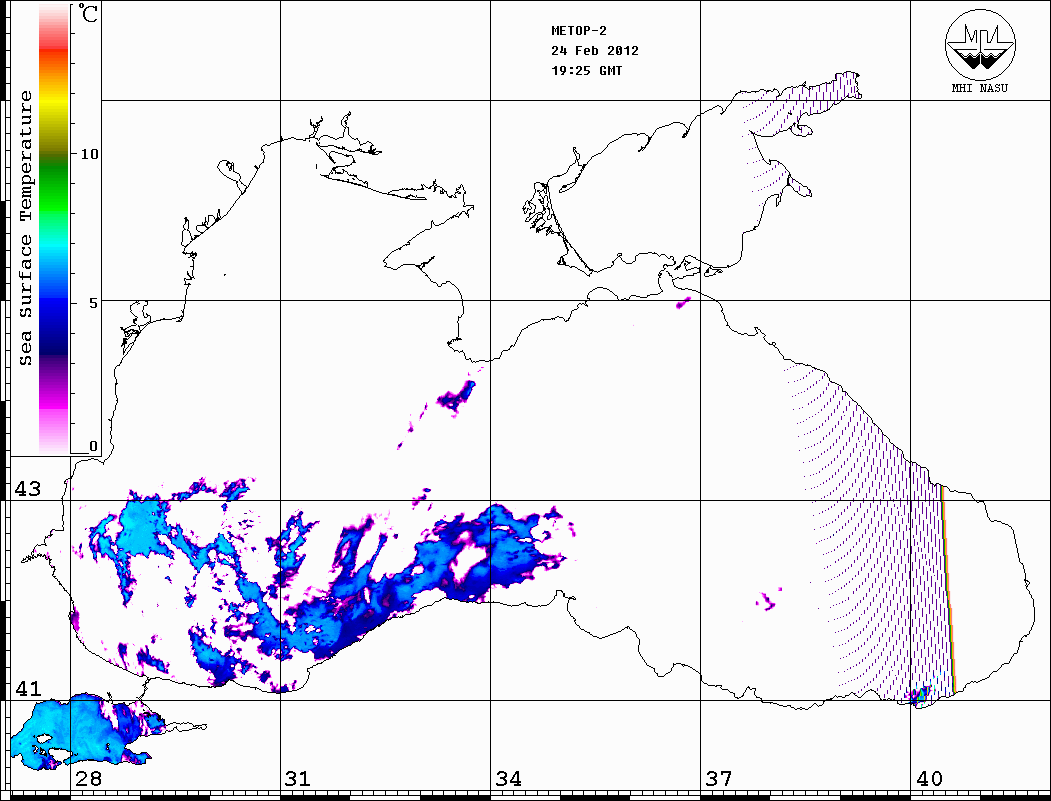Click longitude label '40'

[x=929, y=778]
